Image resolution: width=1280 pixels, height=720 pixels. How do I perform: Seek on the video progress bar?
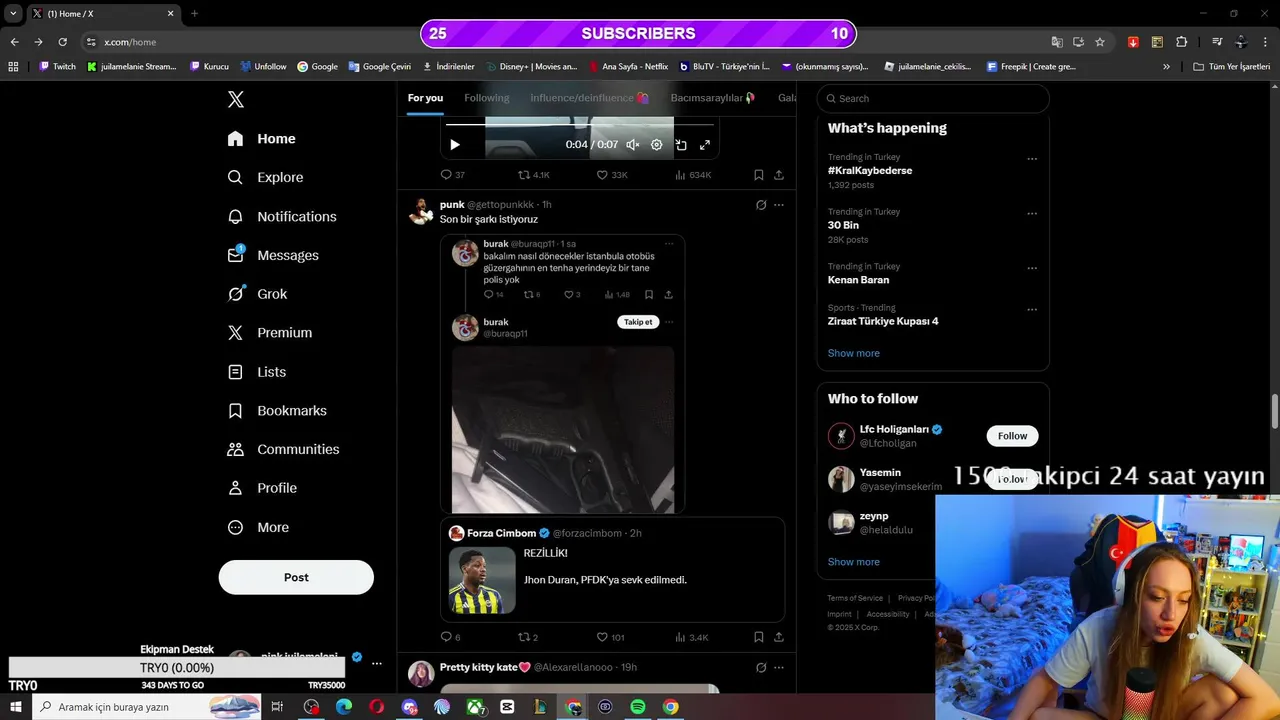click(x=580, y=124)
